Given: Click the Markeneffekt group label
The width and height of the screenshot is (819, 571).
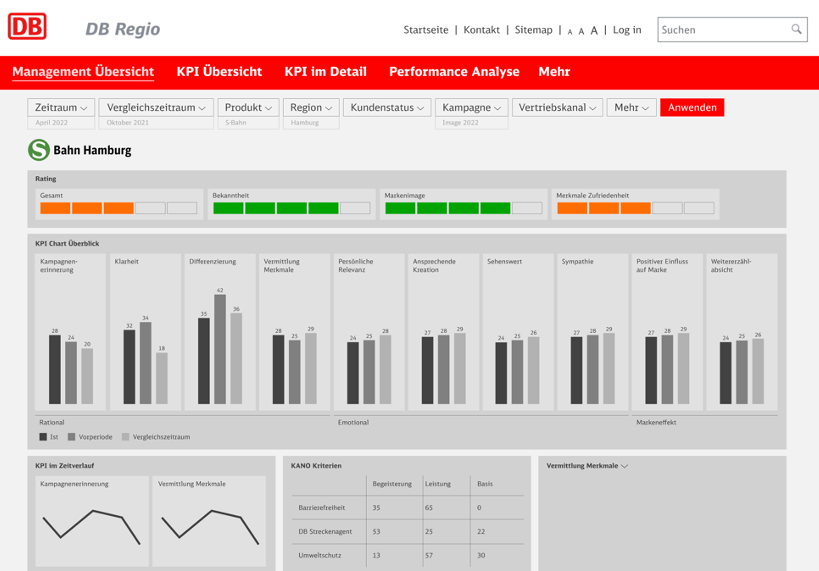Looking at the screenshot, I should click(x=656, y=422).
